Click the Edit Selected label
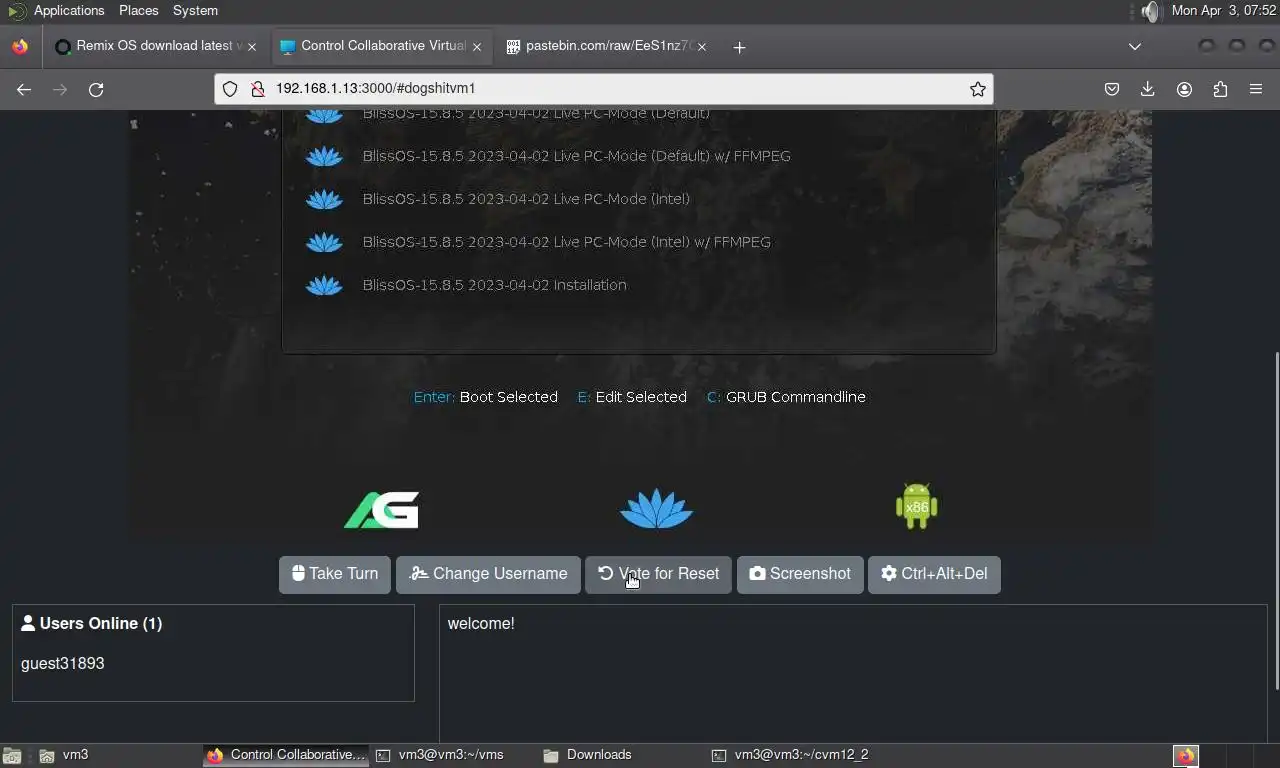Viewport: 1280px width, 768px height. pyautogui.click(x=641, y=397)
